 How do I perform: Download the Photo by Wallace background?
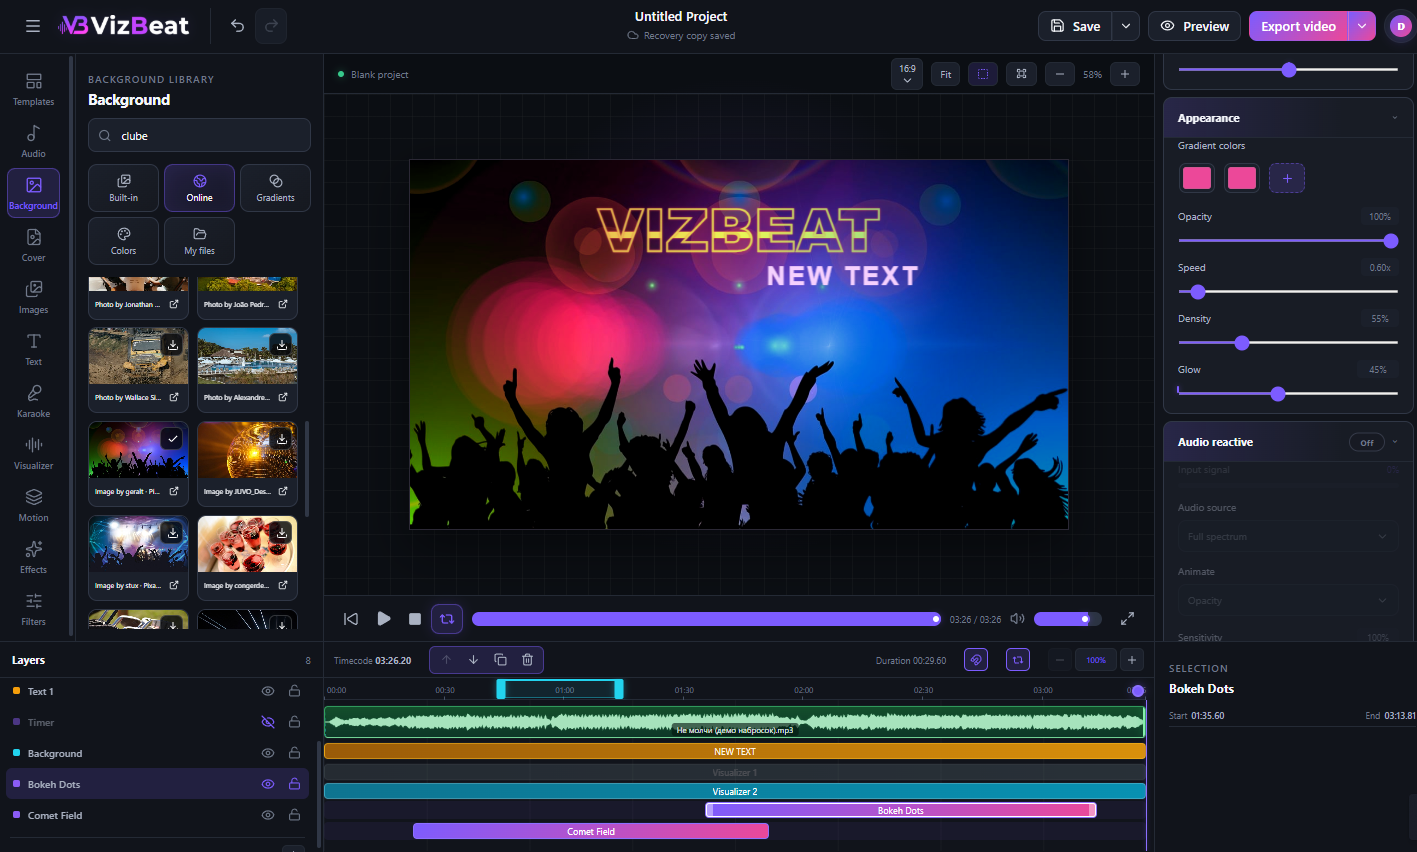point(173,344)
